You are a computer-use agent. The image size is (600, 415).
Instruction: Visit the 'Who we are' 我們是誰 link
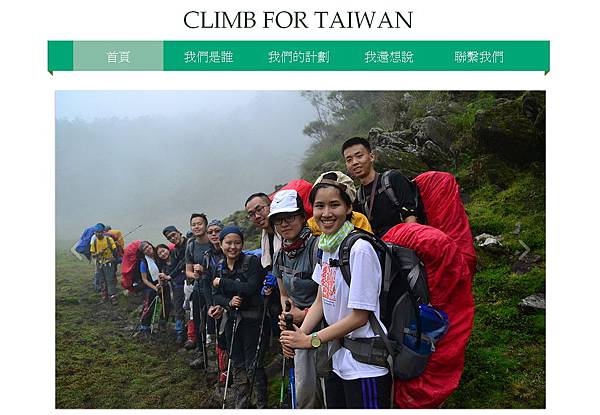(209, 56)
